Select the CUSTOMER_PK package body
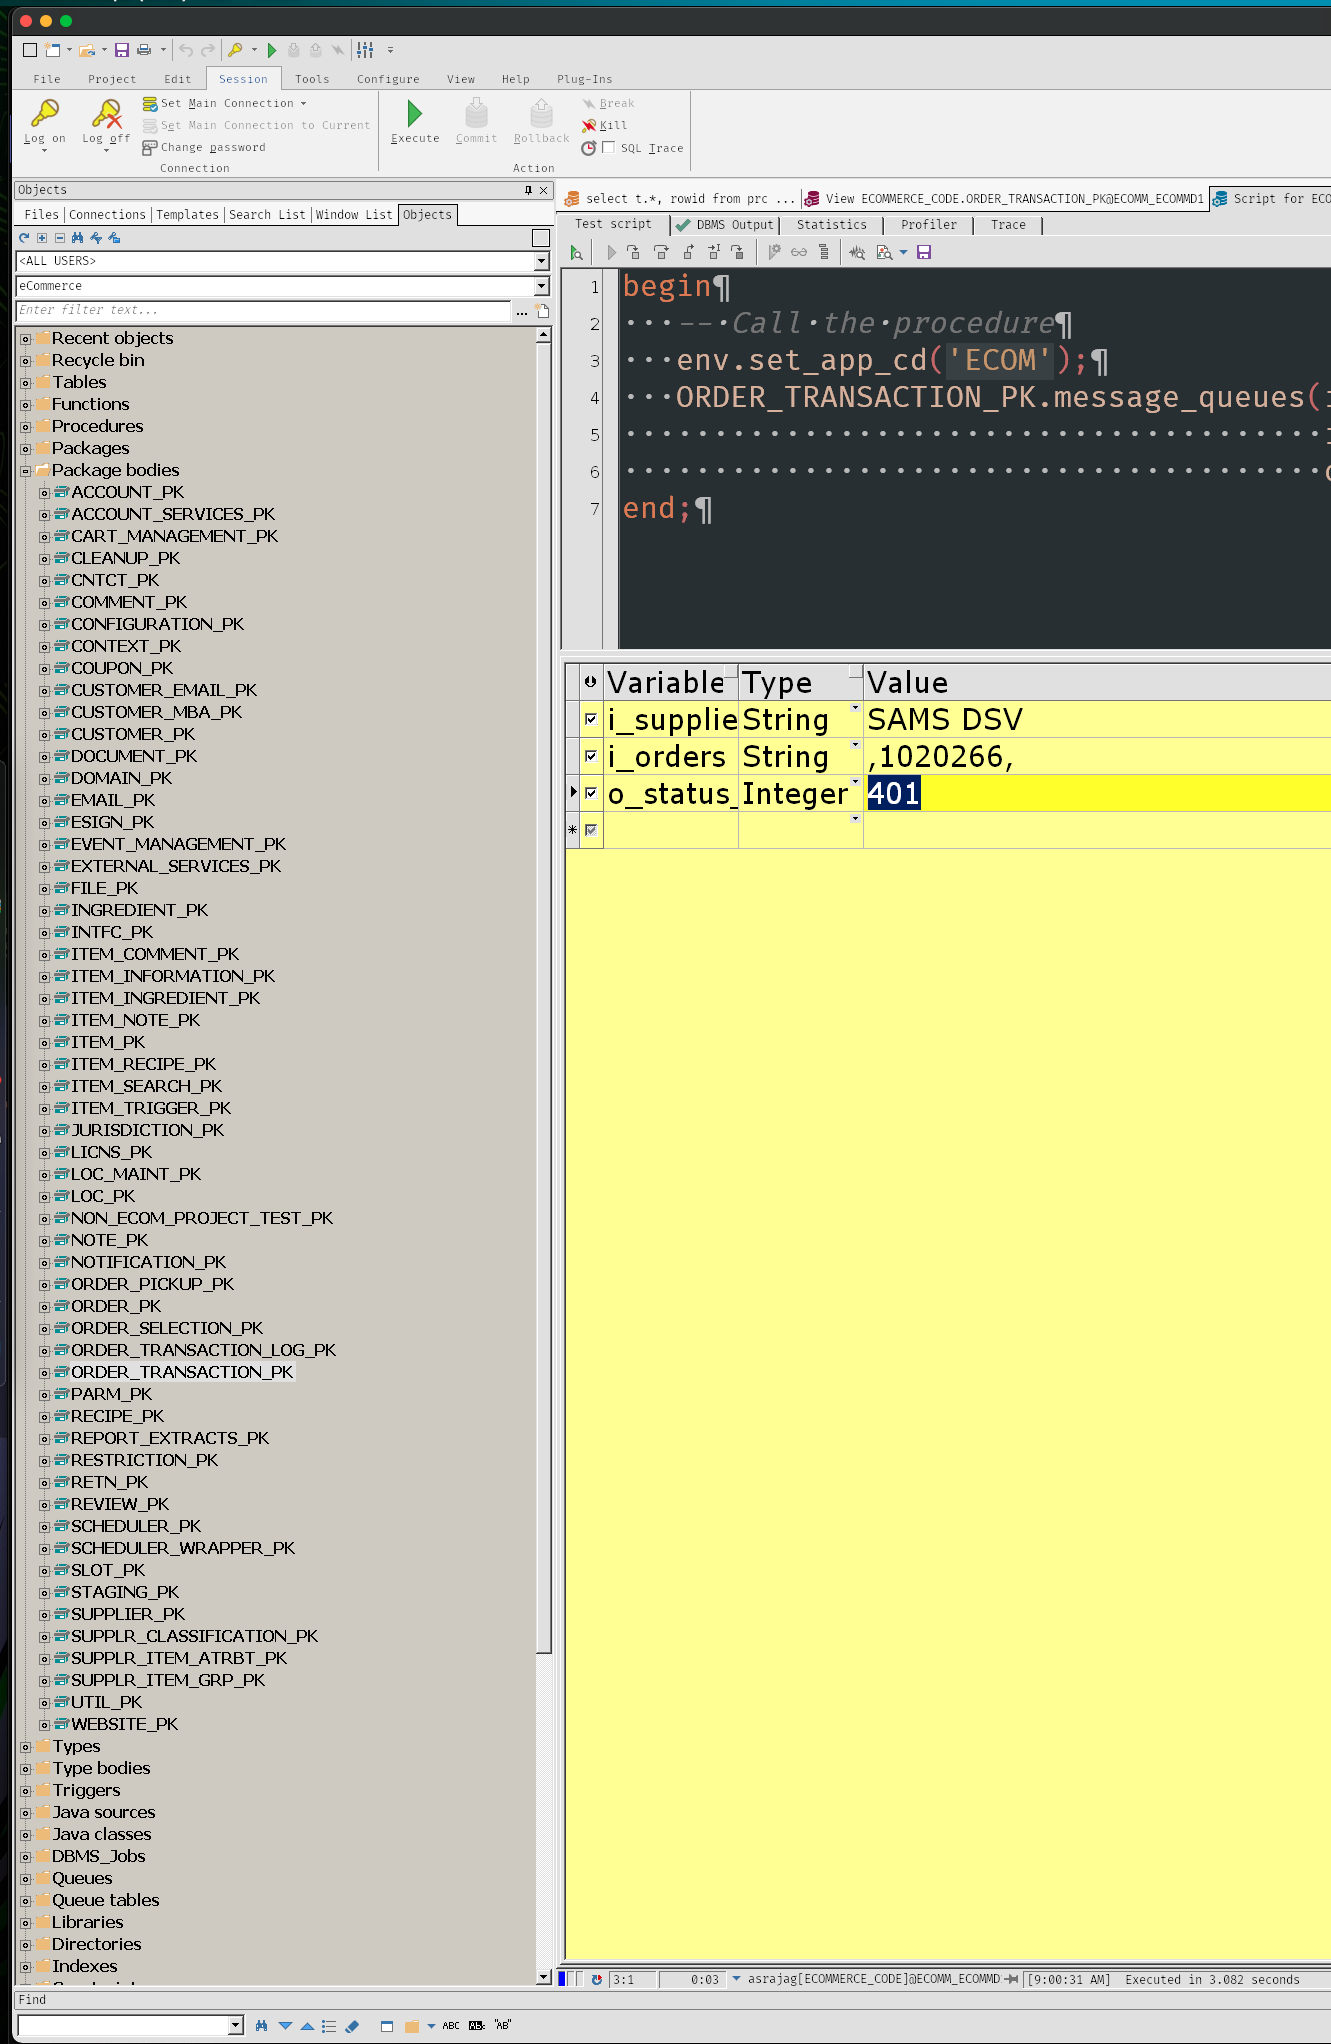The height and width of the screenshot is (2044, 1331). [133, 735]
